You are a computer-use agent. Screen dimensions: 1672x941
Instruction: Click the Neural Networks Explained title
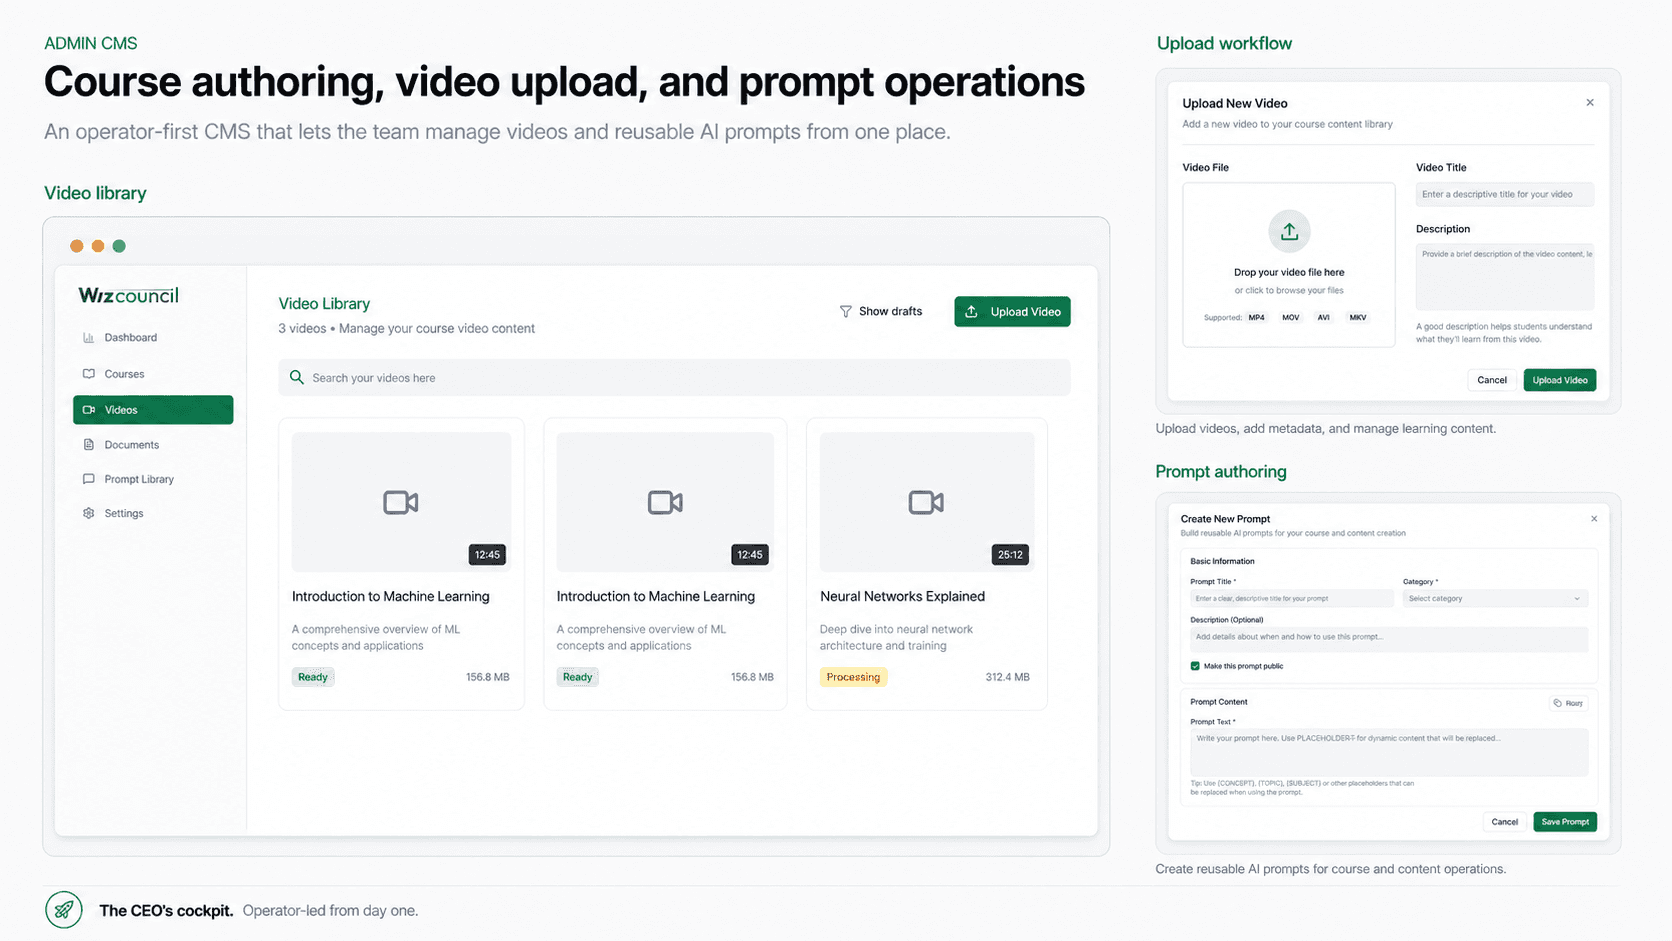click(x=902, y=597)
